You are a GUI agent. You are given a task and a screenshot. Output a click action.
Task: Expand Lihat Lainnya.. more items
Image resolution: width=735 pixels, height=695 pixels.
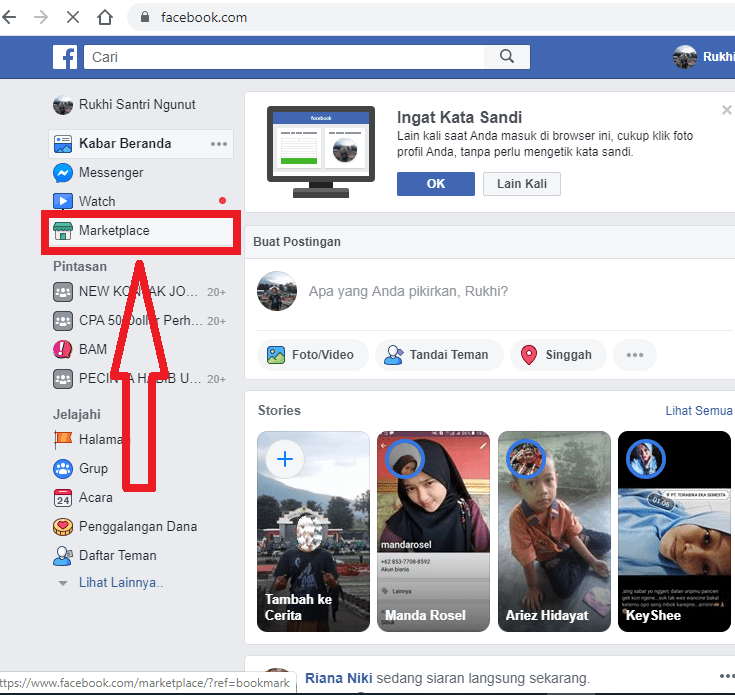120,583
